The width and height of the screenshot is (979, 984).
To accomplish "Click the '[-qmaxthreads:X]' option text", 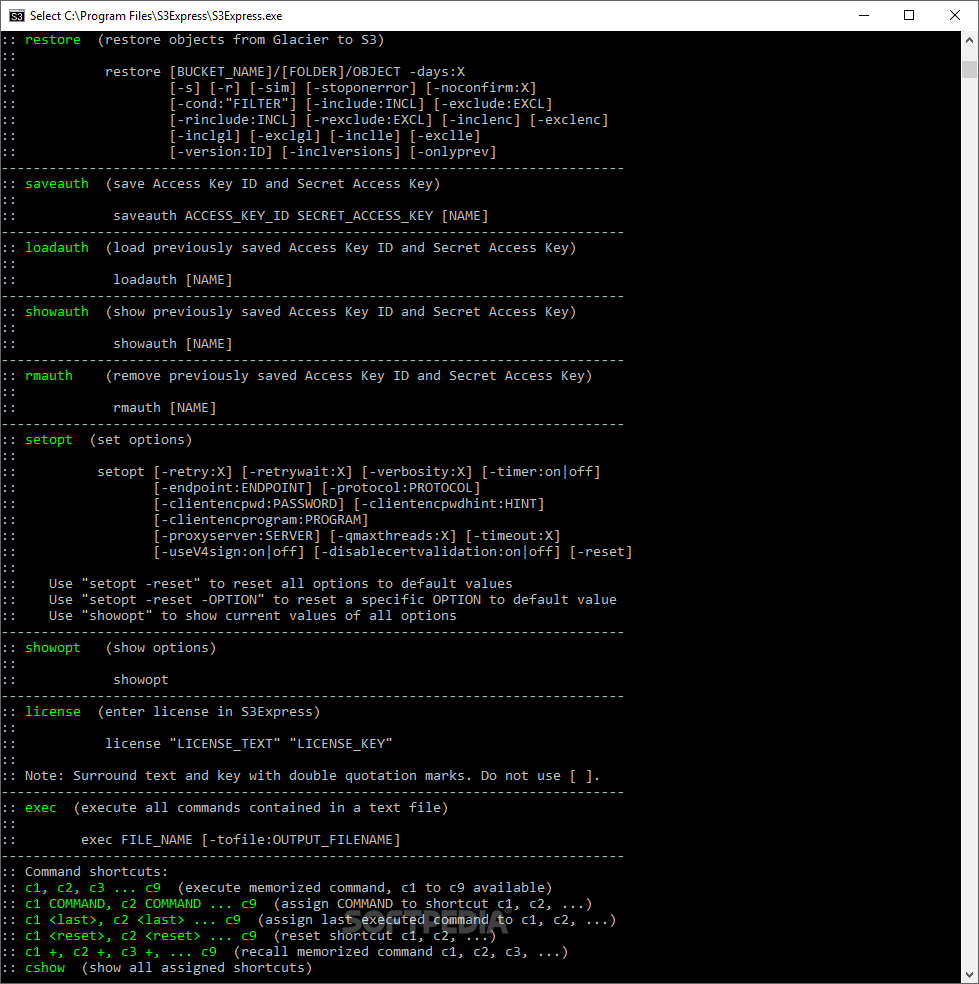I will point(393,536).
